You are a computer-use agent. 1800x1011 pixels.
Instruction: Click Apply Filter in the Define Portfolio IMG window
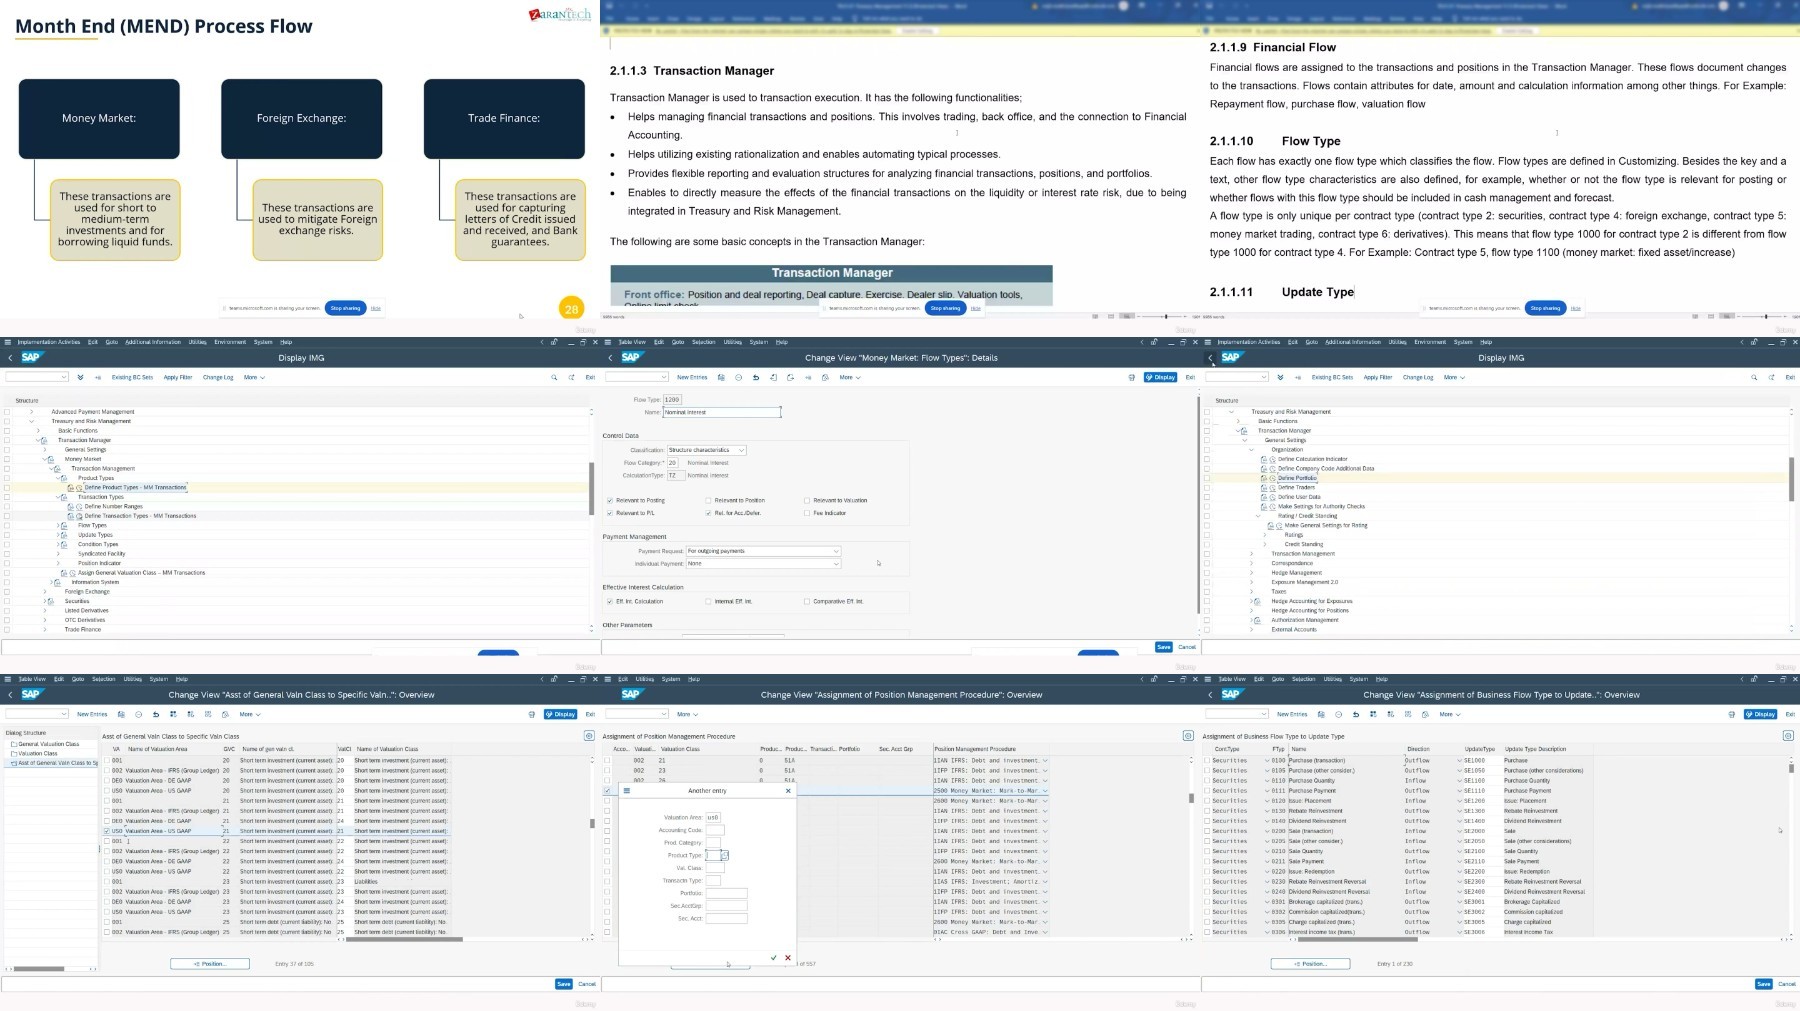click(1378, 377)
